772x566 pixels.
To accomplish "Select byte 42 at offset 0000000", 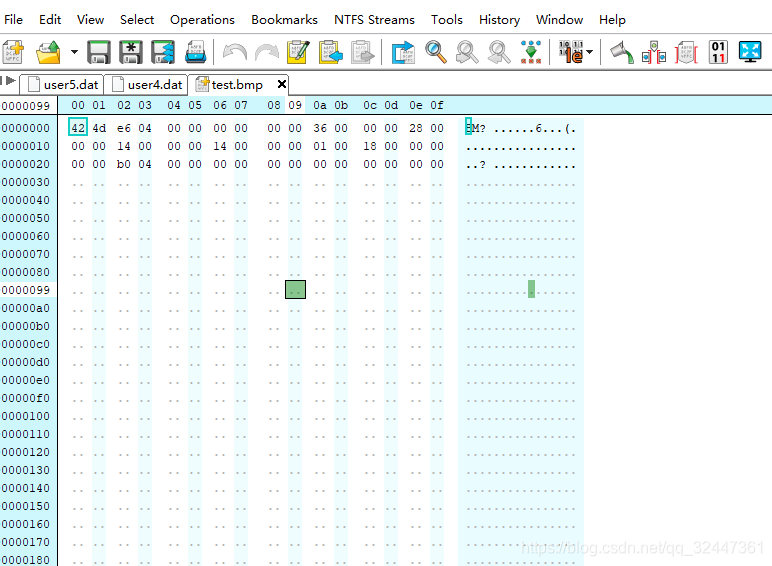I will (x=78, y=128).
